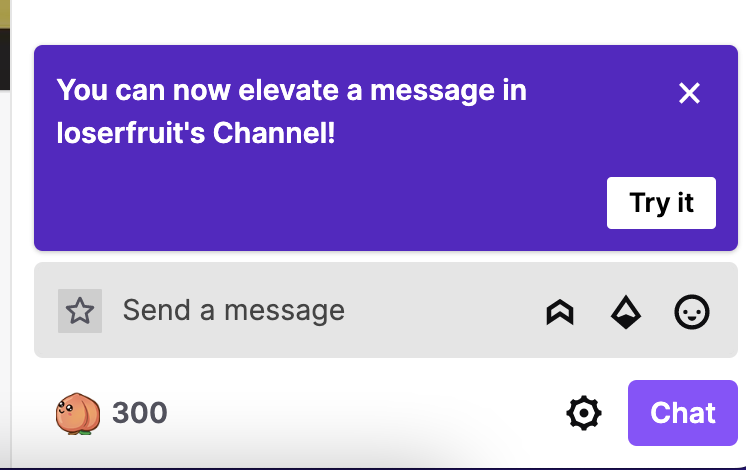Click the peach channel points icon
Viewport: 746px width, 470px height.
click(78, 413)
